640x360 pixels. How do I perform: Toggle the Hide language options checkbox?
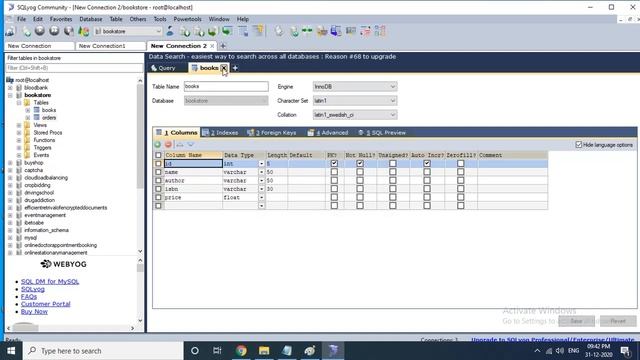[x=578, y=145]
